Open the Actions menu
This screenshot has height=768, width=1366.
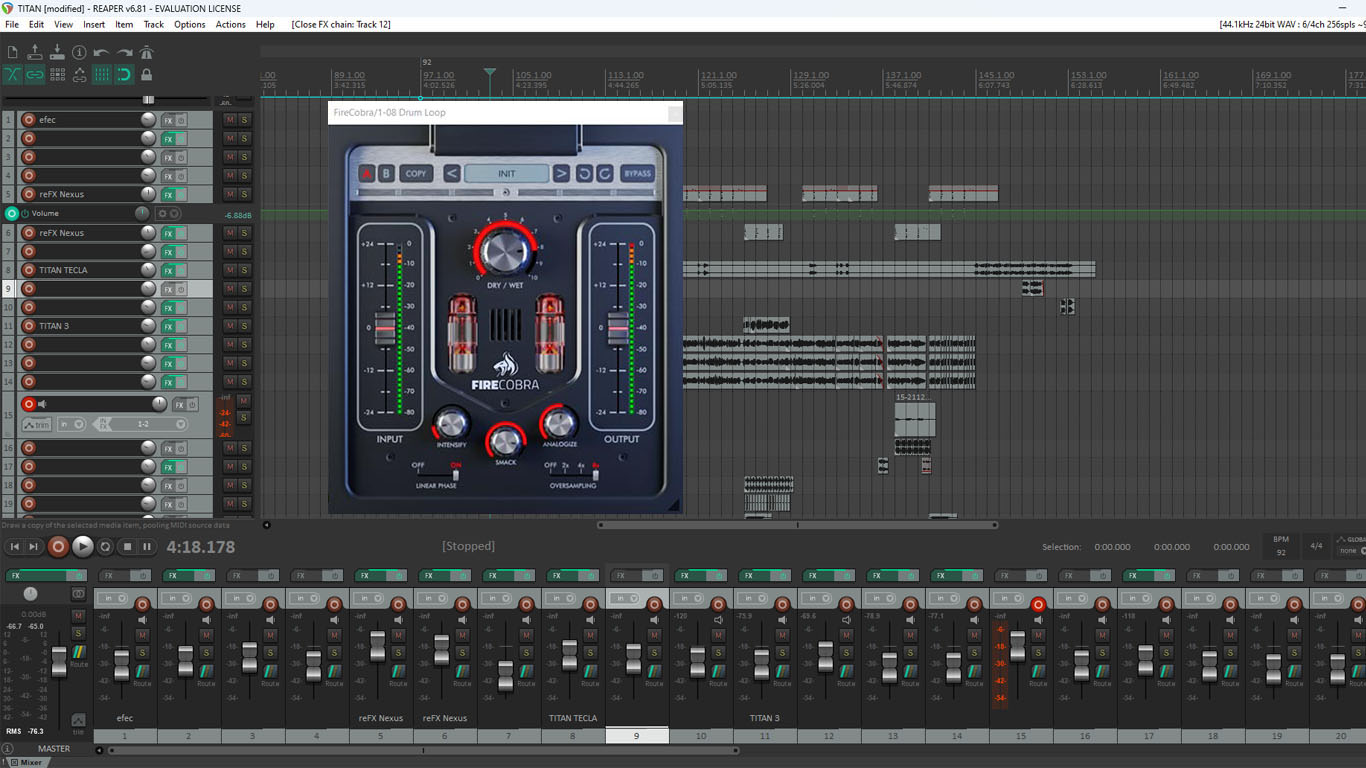pyautogui.click(x=230, y=24)
